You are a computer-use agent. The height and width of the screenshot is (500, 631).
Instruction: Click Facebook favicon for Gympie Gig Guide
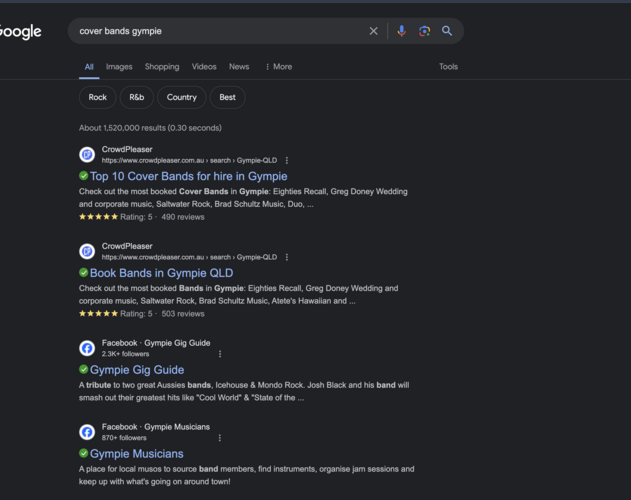pyautogui.click(x=87, y=348)
